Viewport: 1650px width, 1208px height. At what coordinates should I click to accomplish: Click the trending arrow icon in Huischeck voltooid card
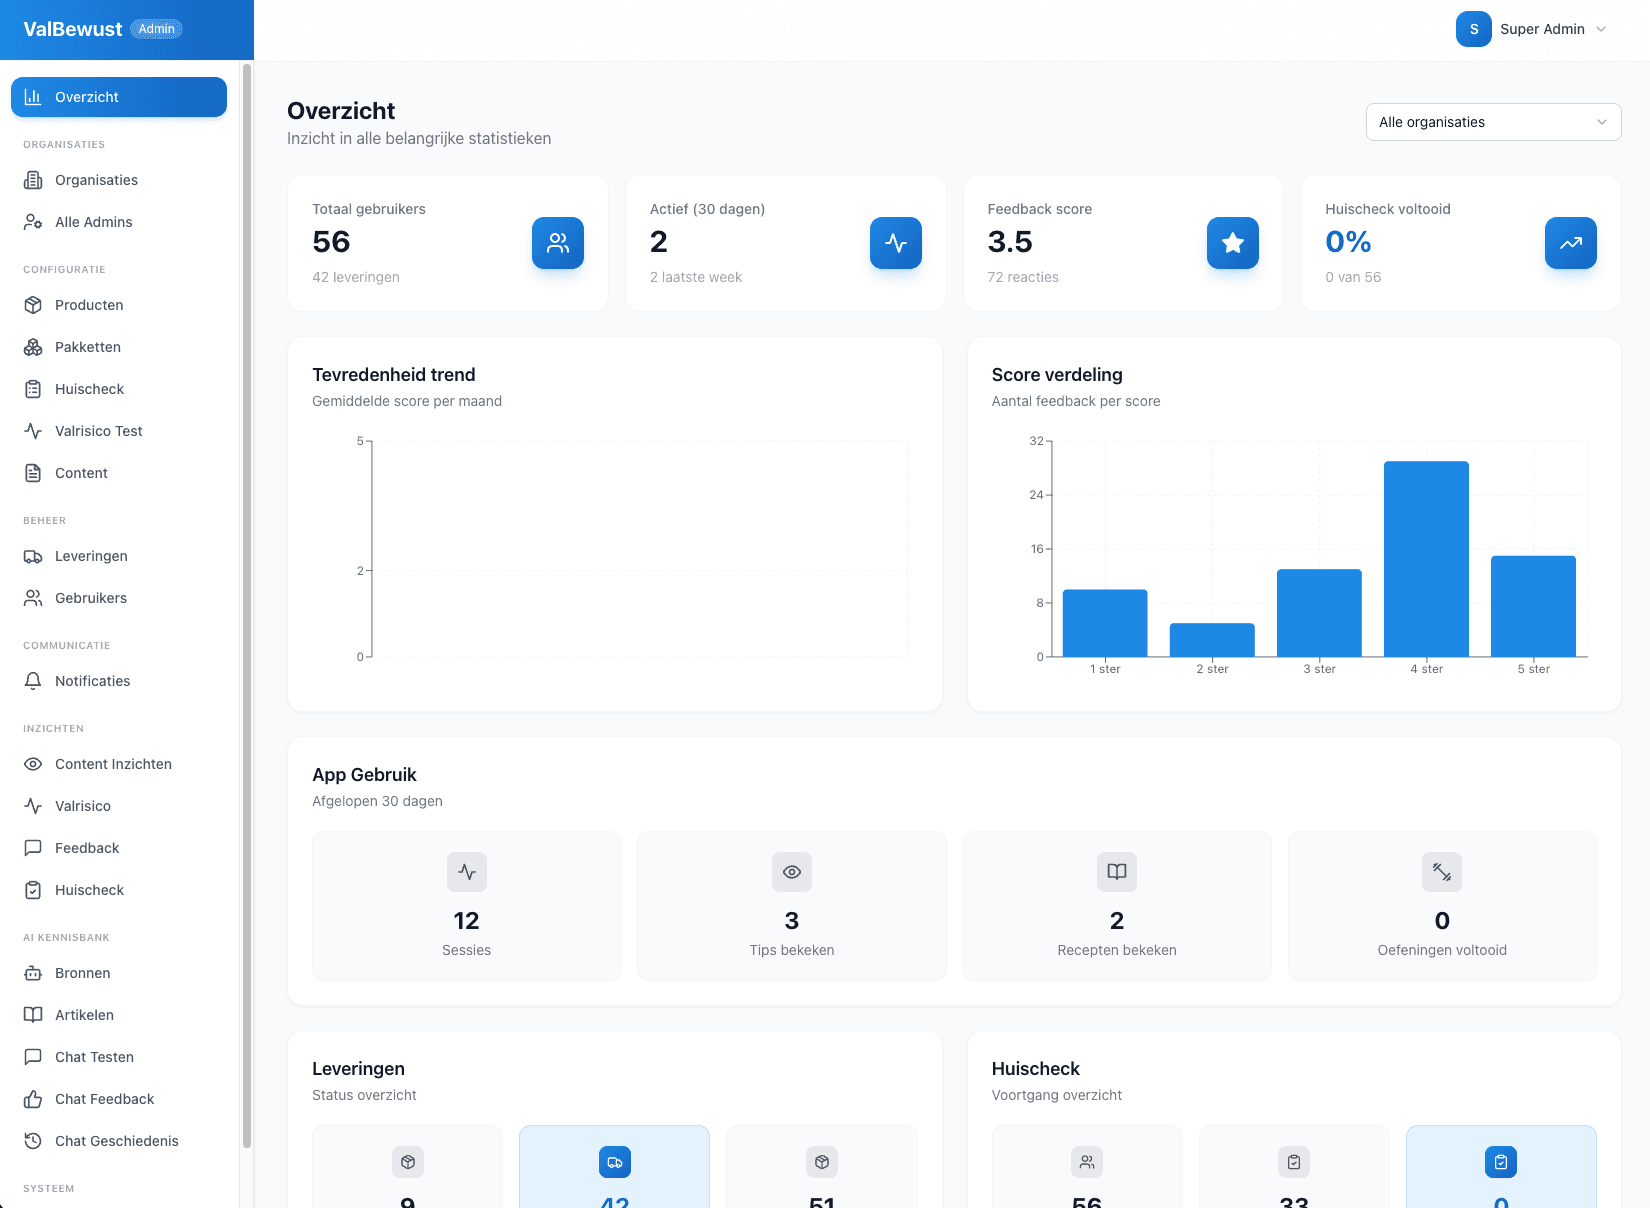[1570, 243]
